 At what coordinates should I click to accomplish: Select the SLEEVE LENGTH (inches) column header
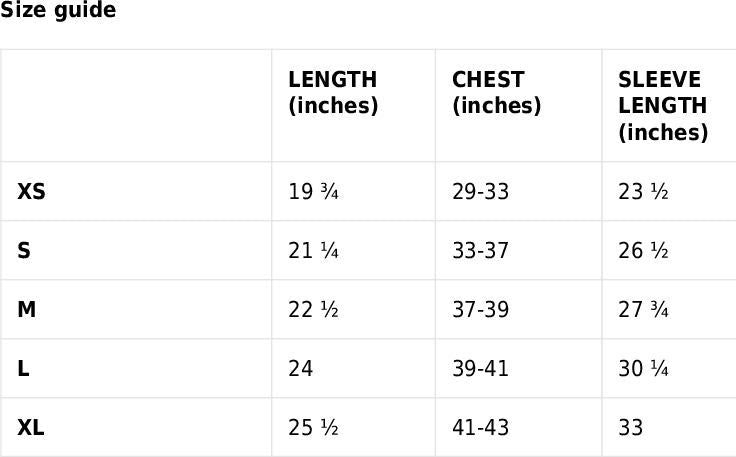tap(662, 105)
